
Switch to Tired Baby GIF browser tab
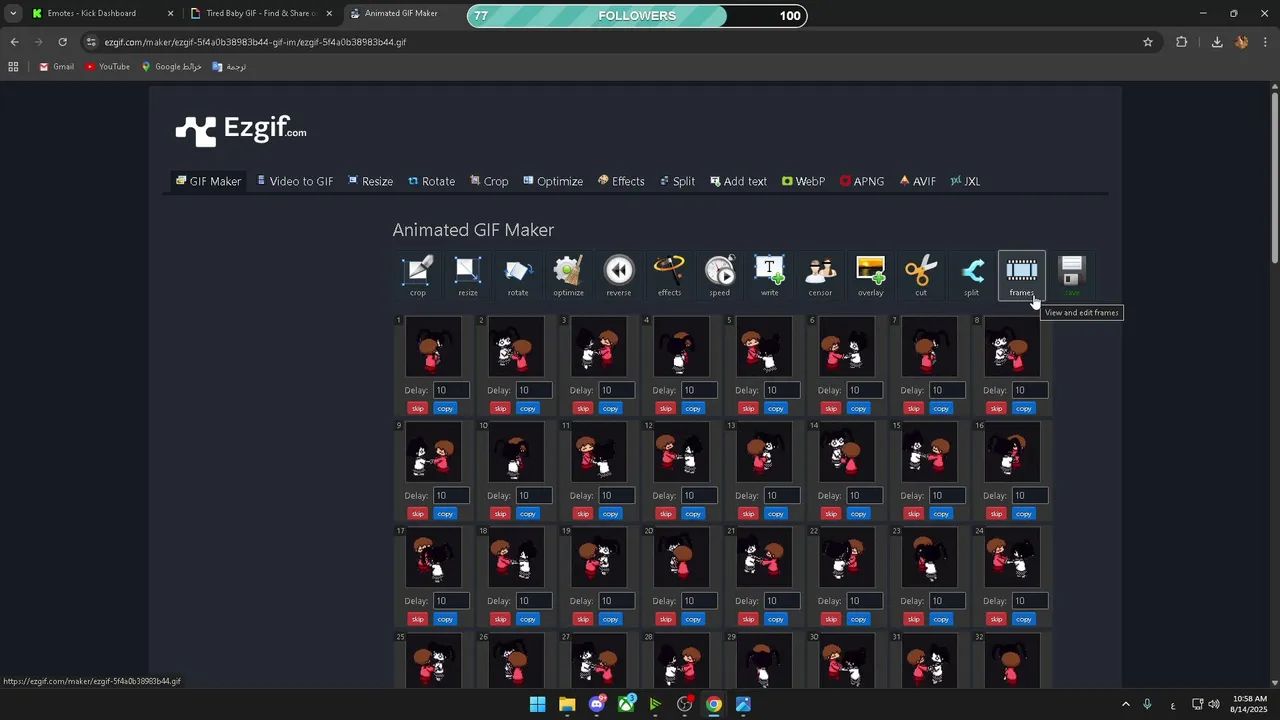click(x=260, y=14)
